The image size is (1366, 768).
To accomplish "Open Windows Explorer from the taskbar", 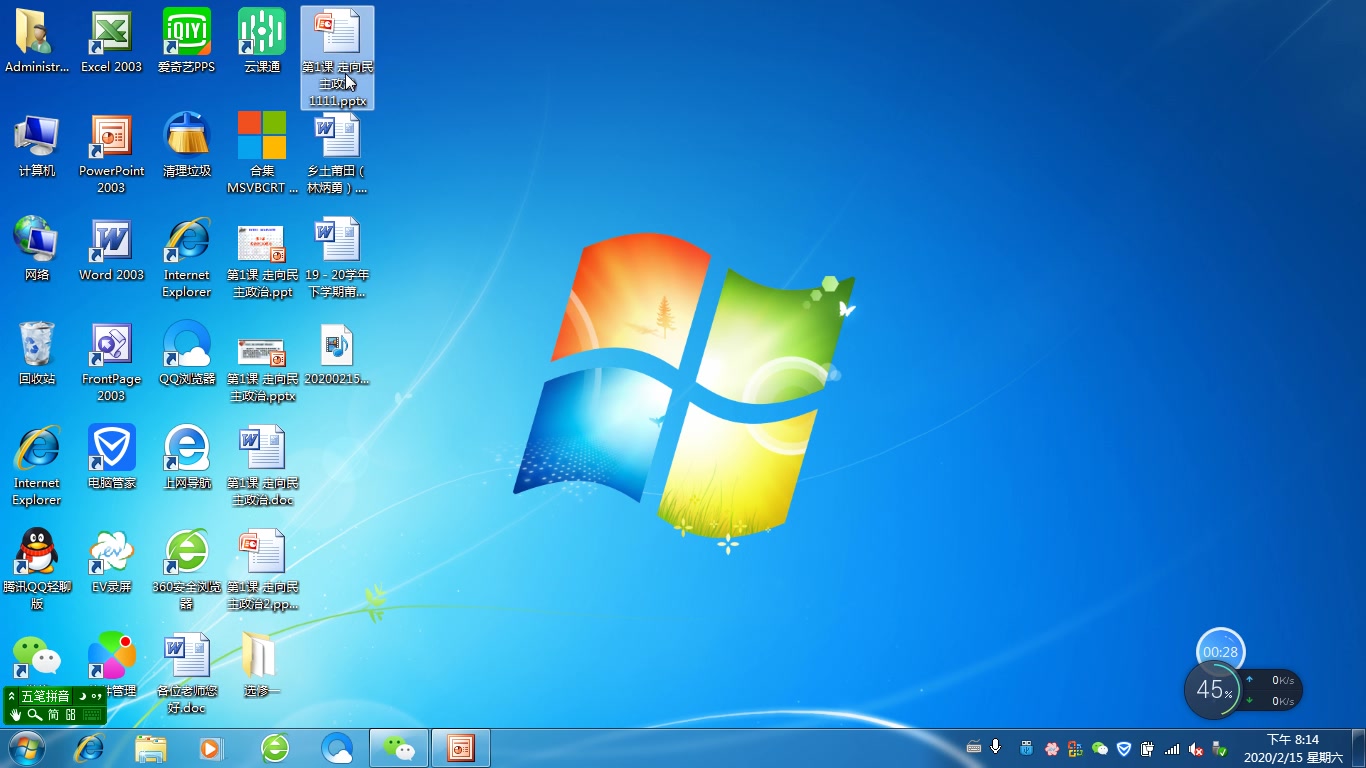I will 151,748.
